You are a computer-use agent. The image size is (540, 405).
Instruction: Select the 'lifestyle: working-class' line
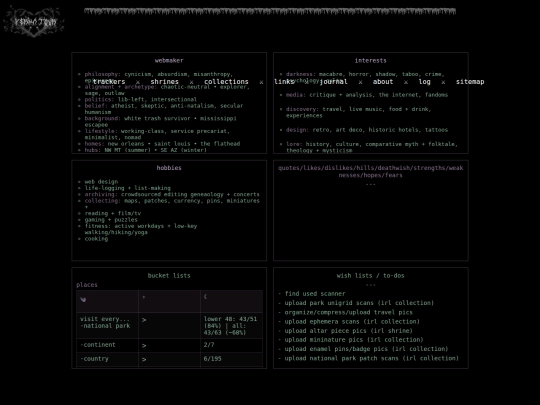(x=157, y=134)
